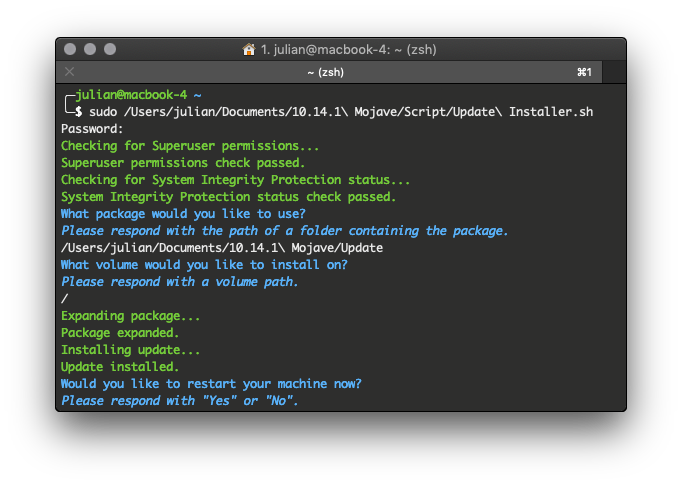Click the home folder icon in title bar
Image resolution: width=682 pixels, height=485 pixels.
pos(249,49)
